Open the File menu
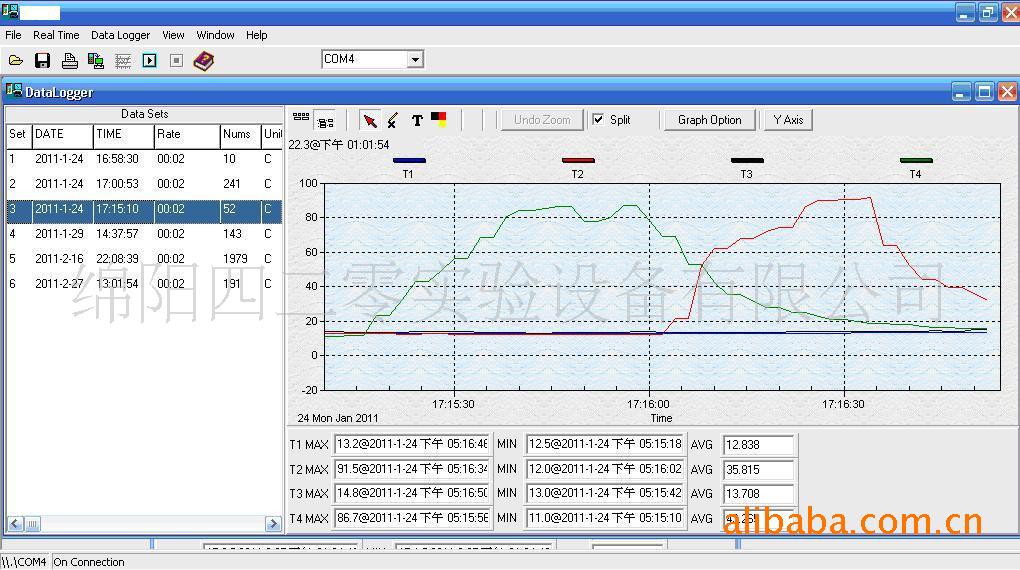The width and height of the screenshot is (1020, 570). (x=13, y=35)
